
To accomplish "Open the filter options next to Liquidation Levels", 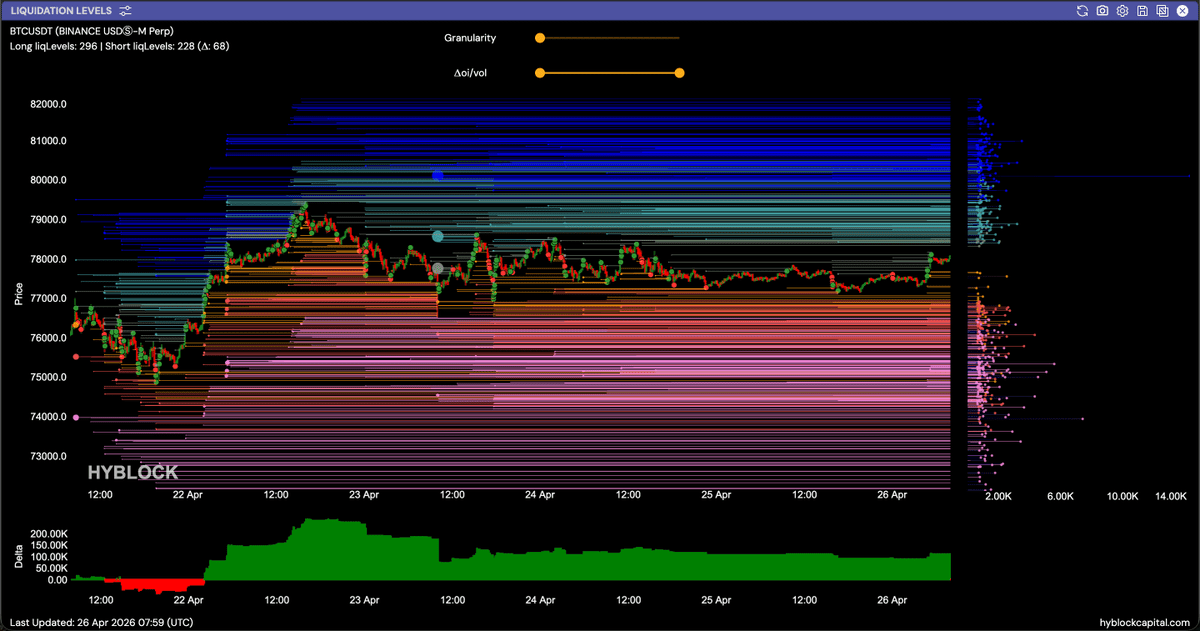I will [125, 10].
